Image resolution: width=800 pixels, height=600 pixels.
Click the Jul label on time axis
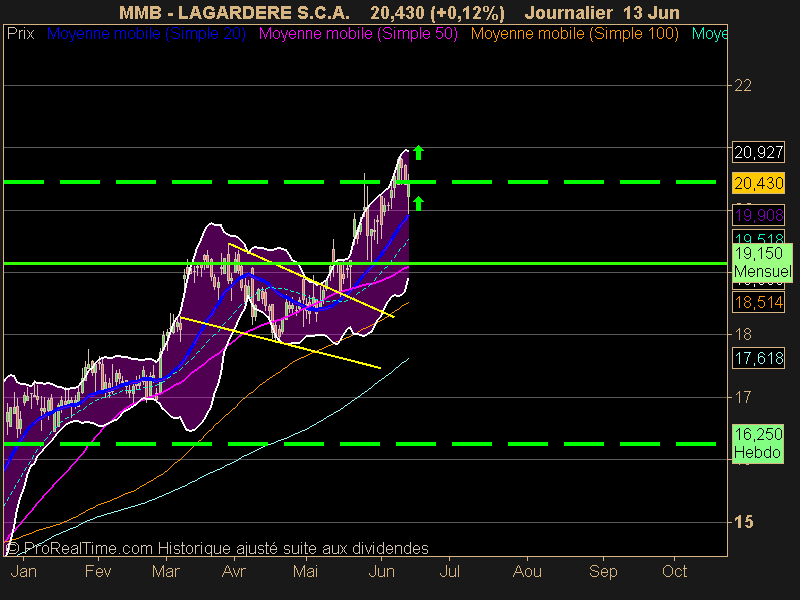pyautogui.click(x=449, y=571)
